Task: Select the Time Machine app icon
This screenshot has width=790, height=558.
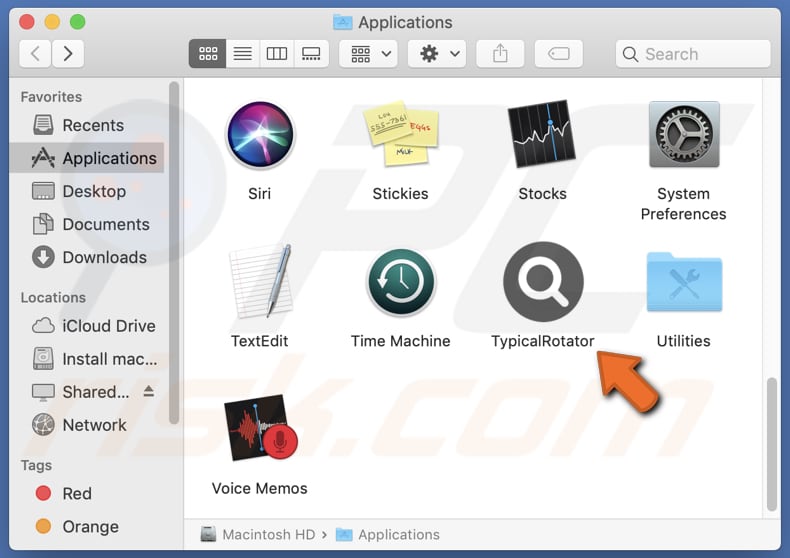Action: [x=401, y=282]
